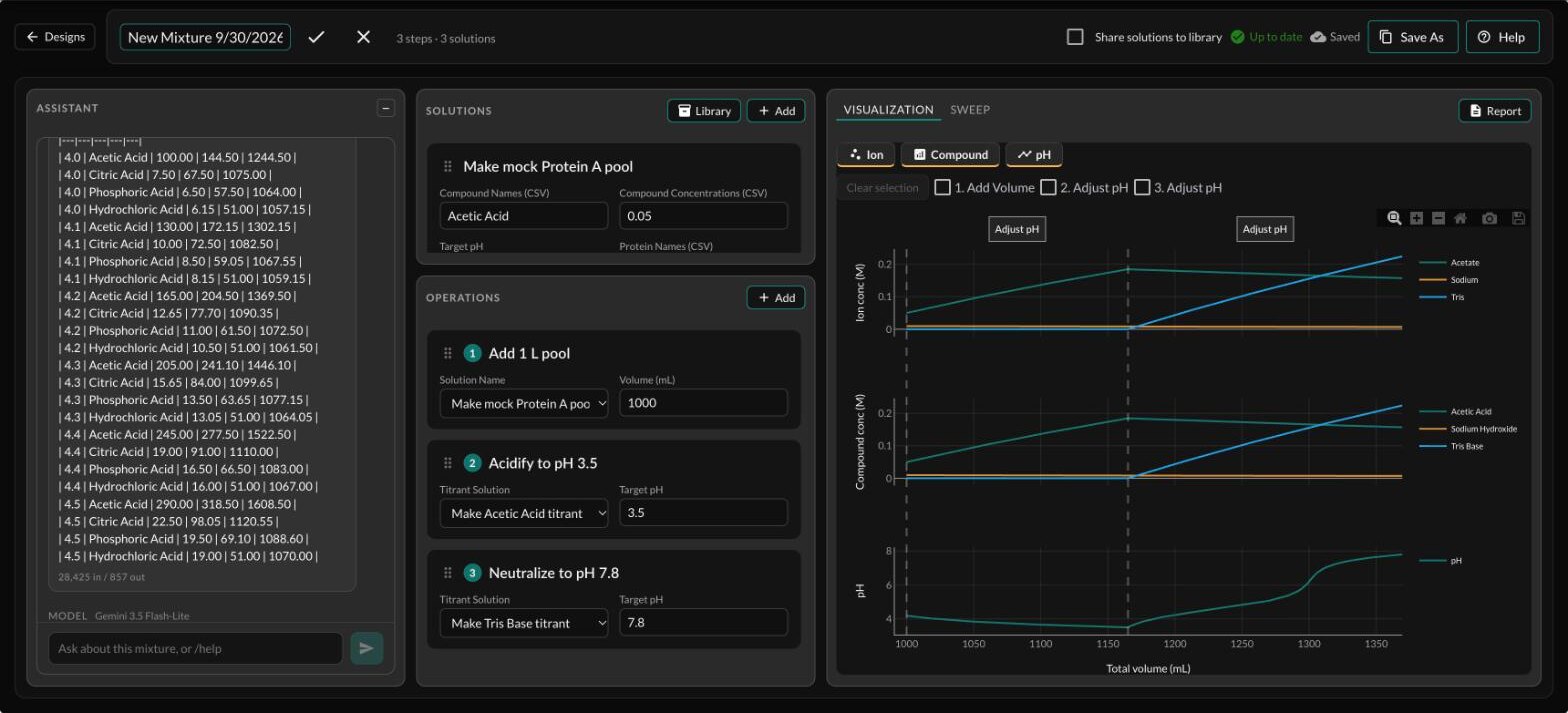
Task: Open Titrant Solution dropdown showing Tris Base titrant
Action: pos(524,623)
